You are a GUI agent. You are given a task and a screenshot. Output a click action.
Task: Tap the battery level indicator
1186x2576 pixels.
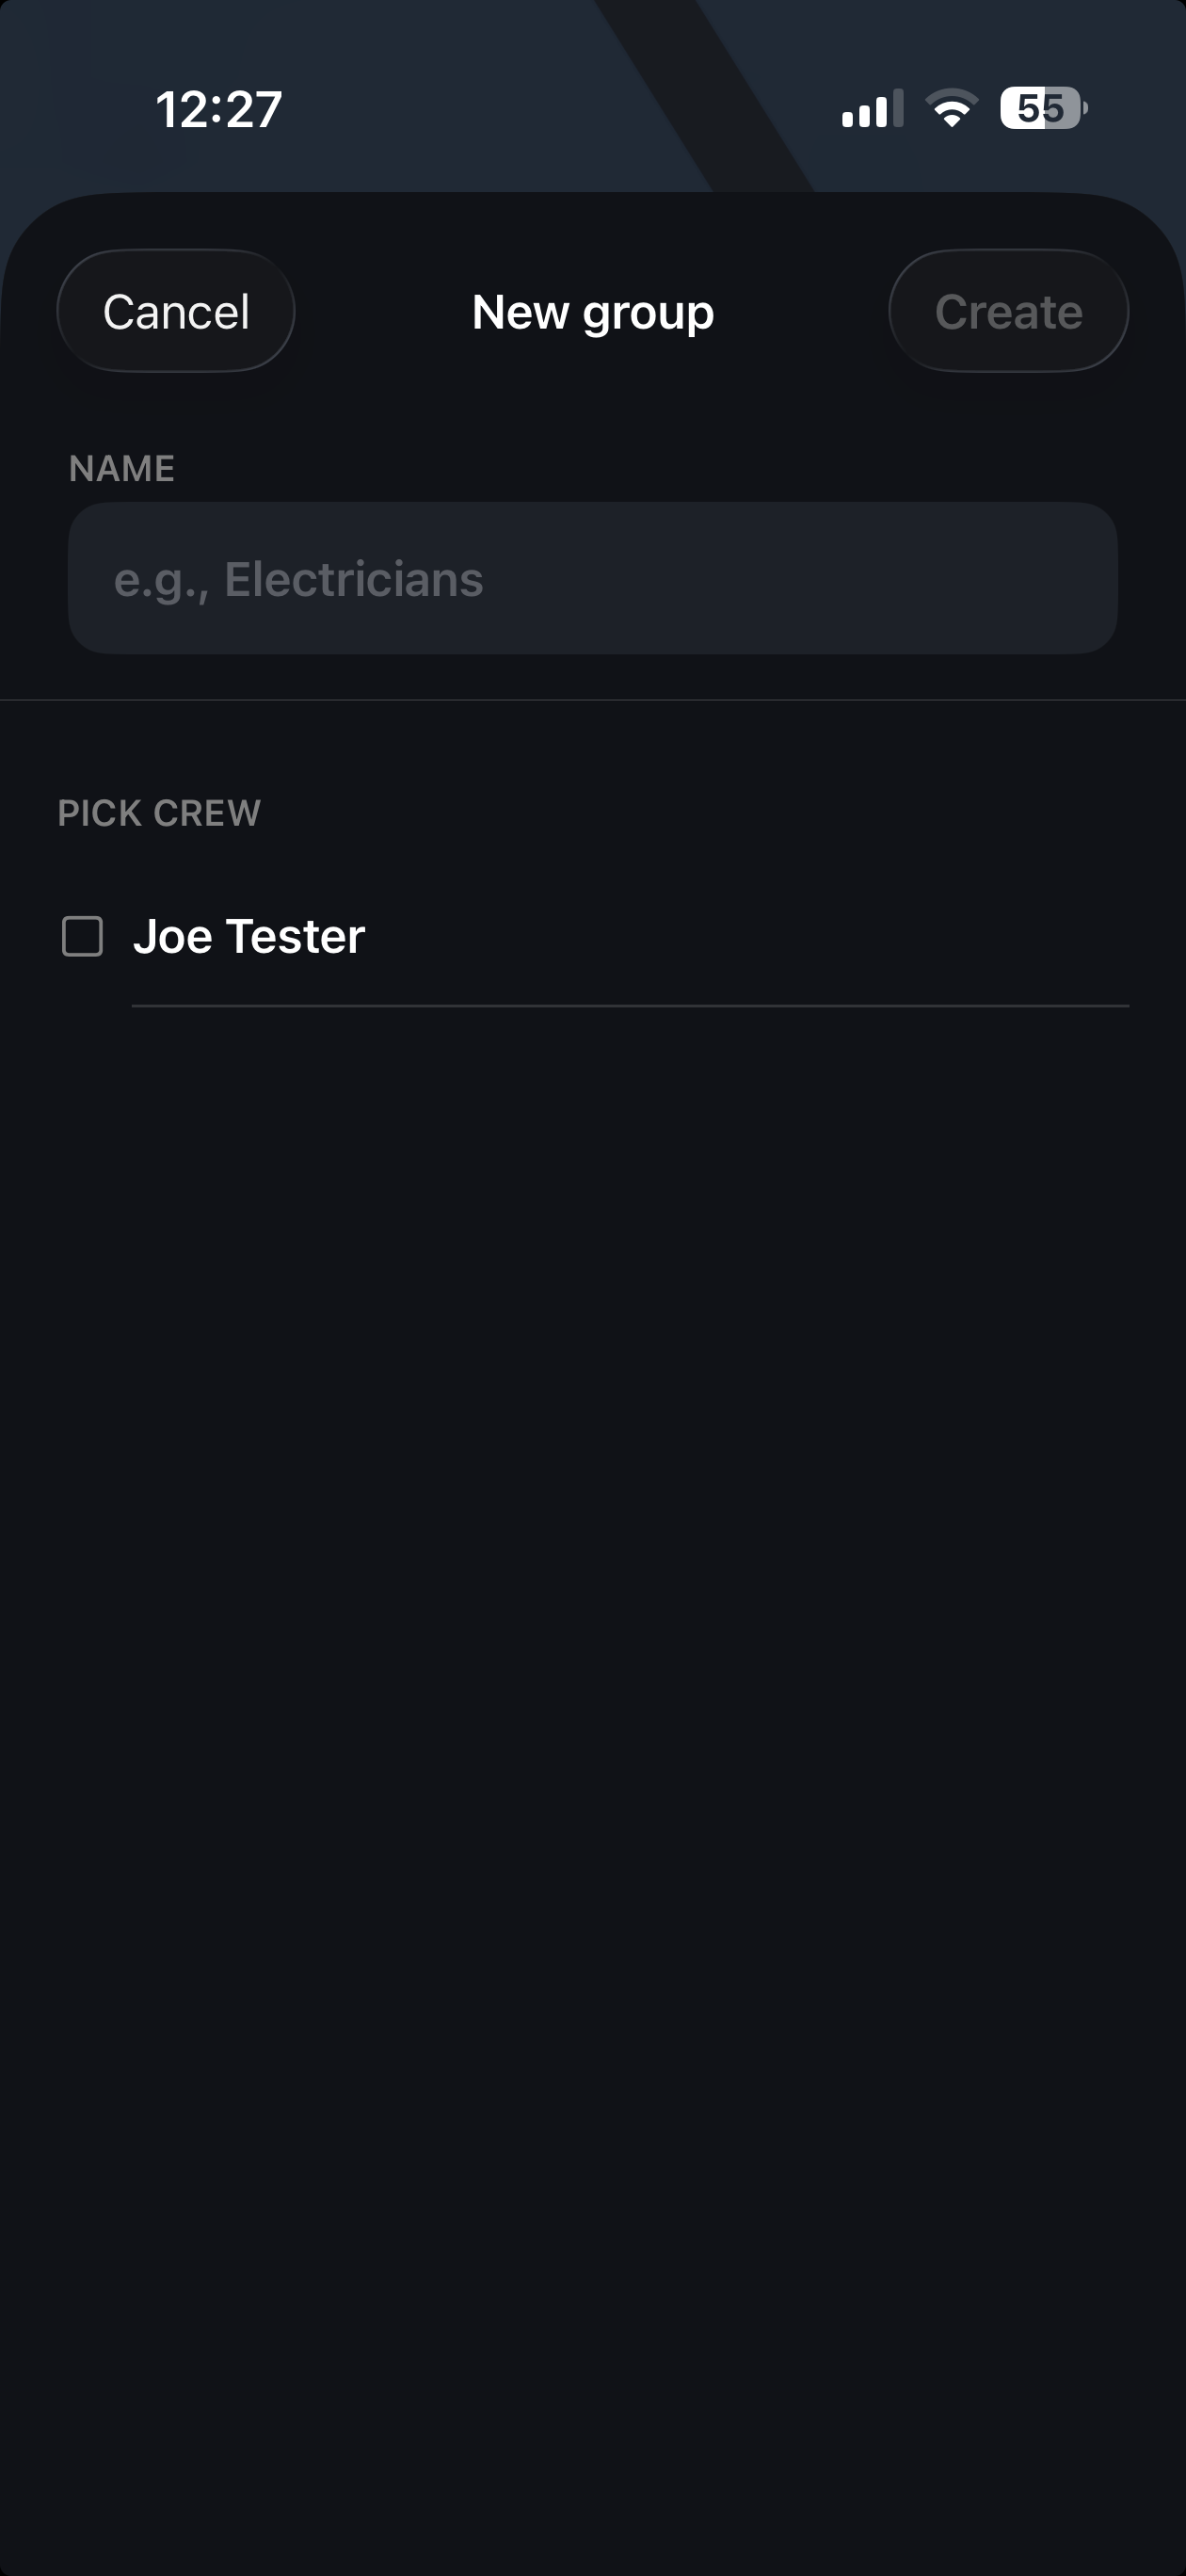(x=1043, y=108)
